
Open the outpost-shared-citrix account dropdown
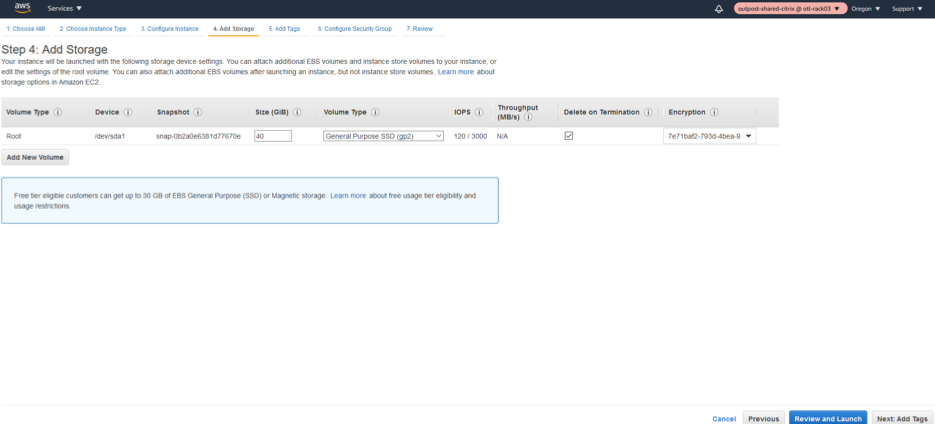pos(790,9)
